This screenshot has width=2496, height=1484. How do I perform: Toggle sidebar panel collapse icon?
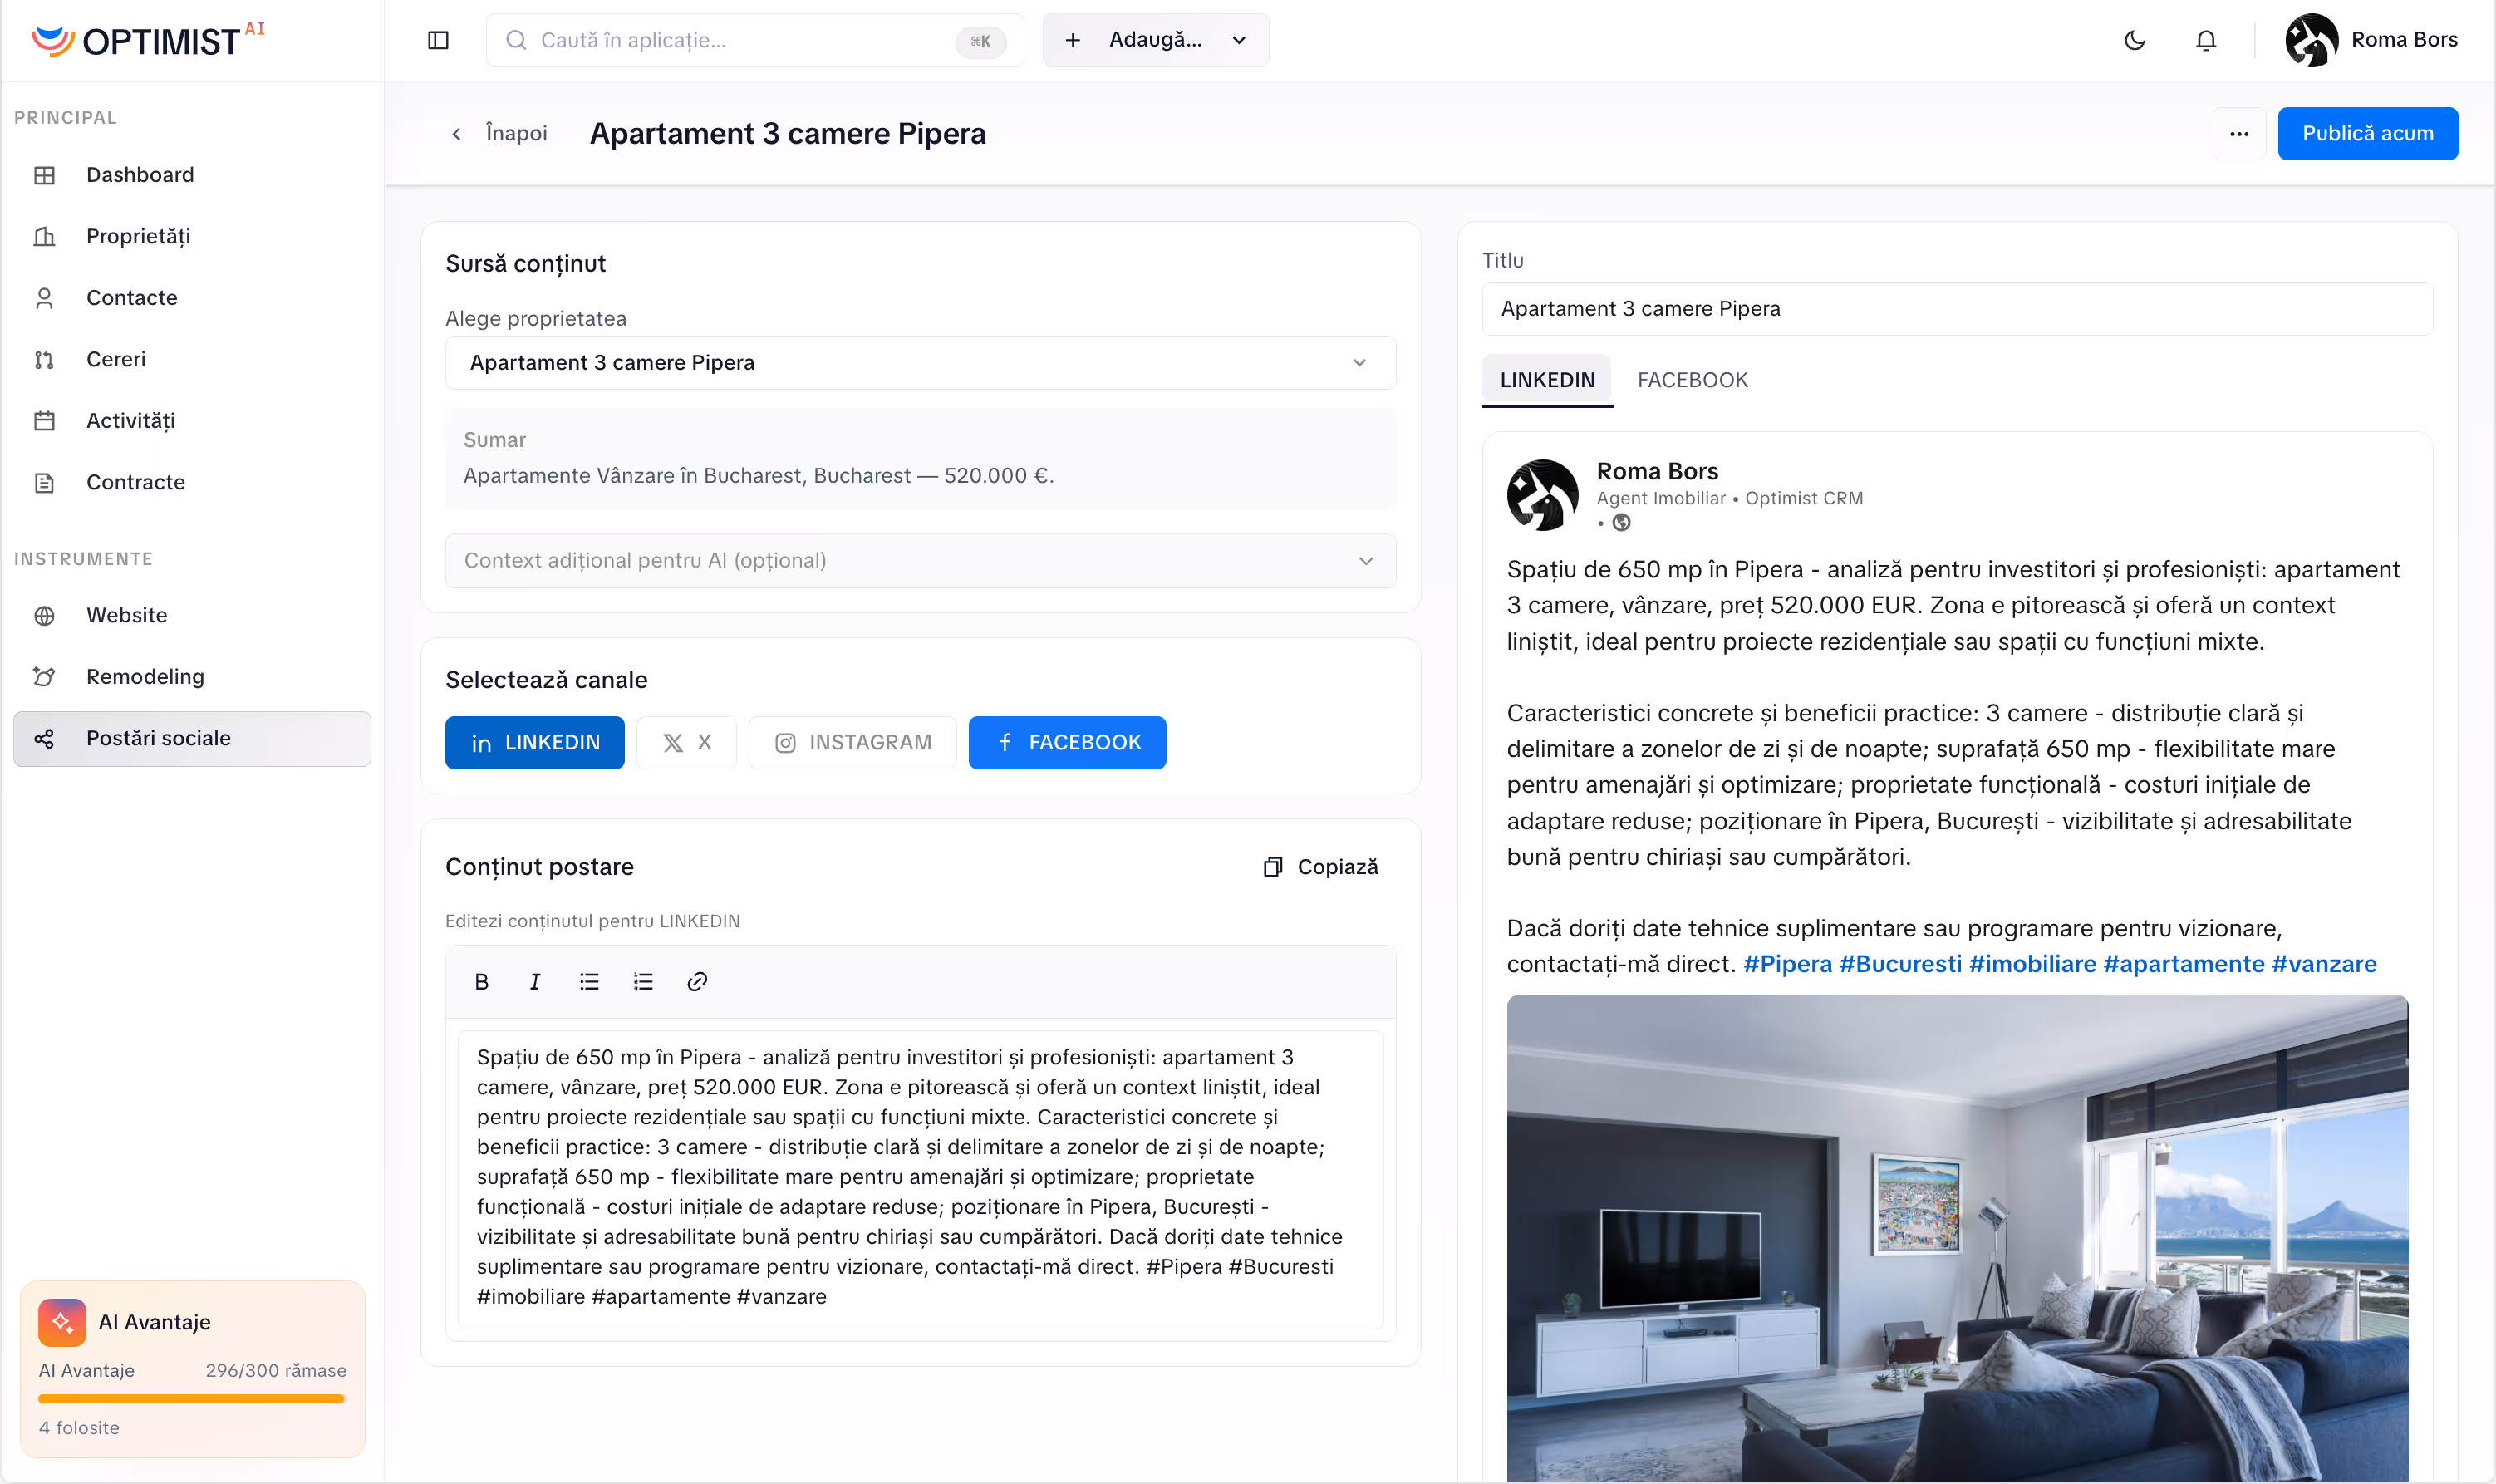tap(438, 40)
